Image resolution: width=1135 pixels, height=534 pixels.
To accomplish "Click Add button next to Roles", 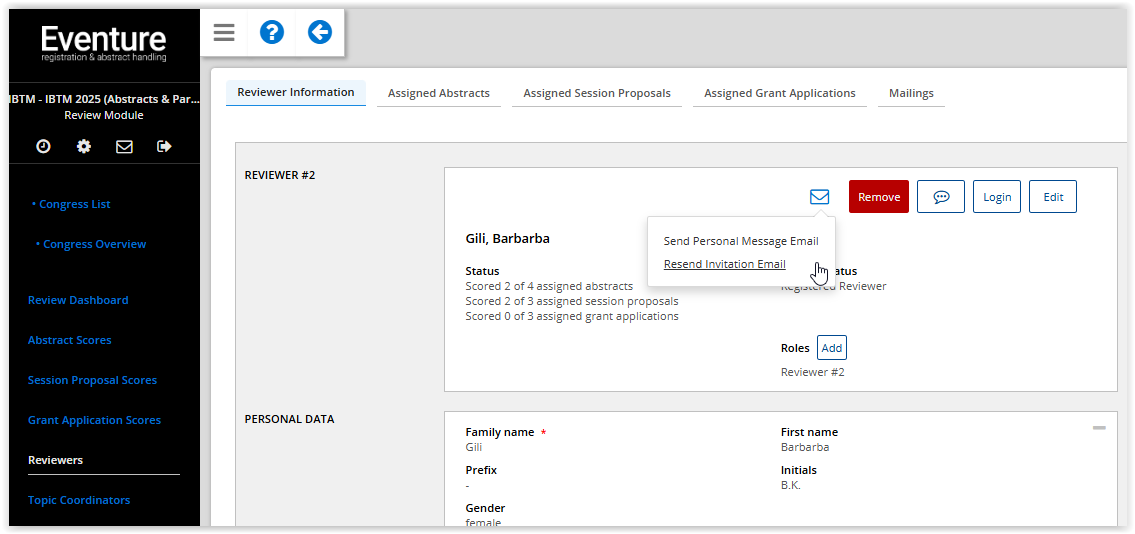I will click(831, 348).
